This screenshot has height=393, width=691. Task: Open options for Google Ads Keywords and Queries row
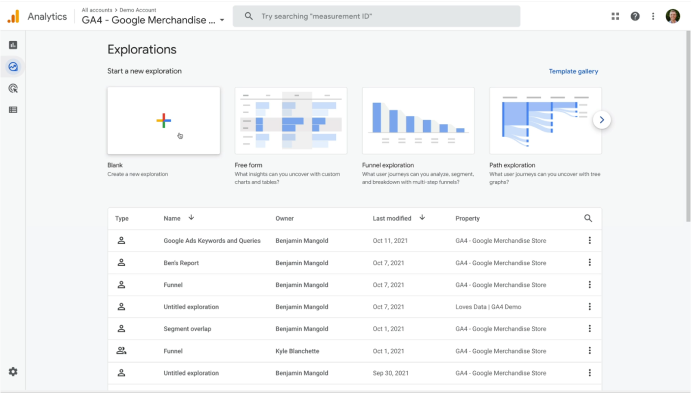[x=589, y=240]
